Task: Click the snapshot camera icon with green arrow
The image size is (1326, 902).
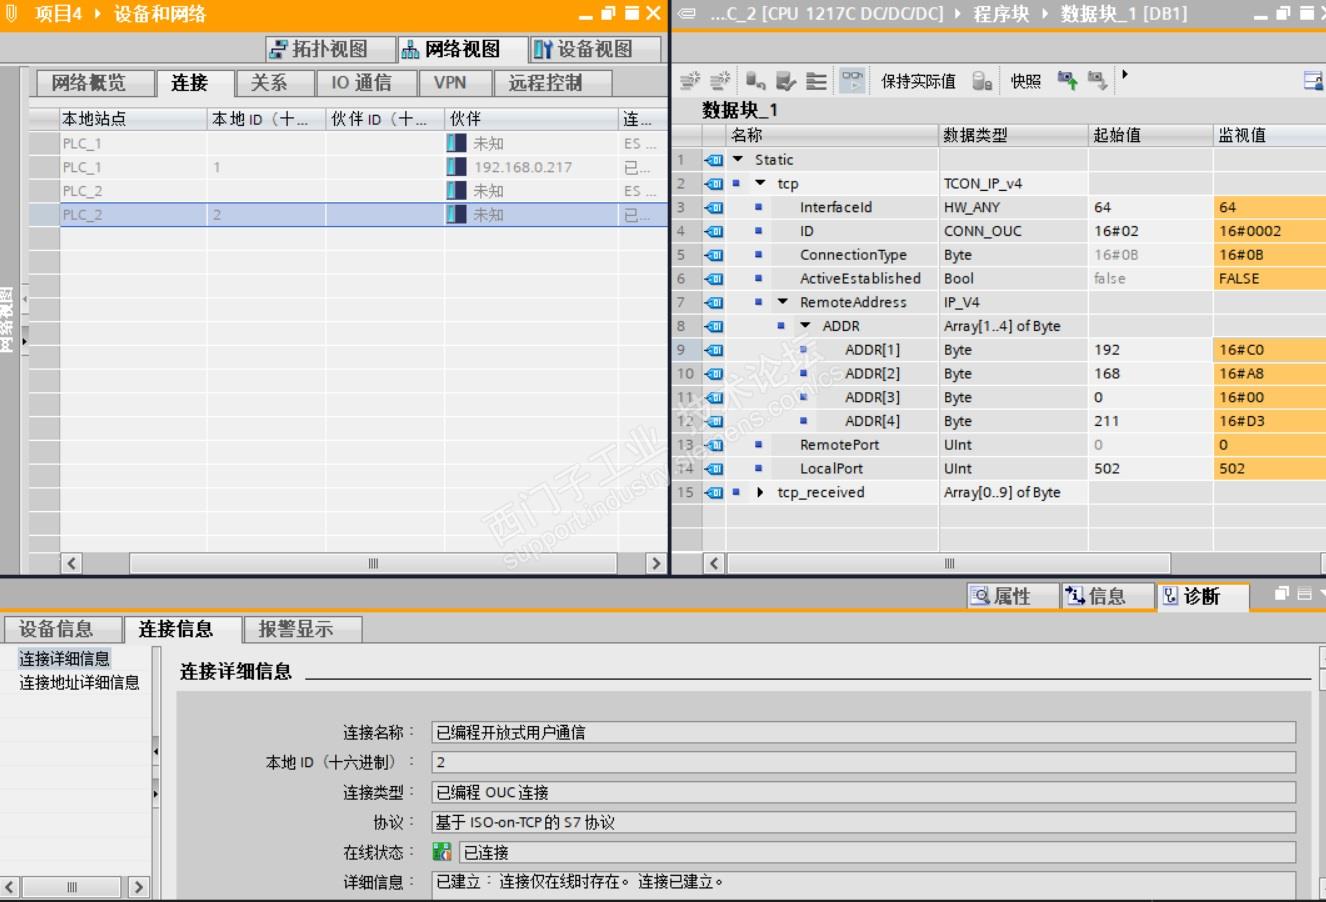Action: click(1068, 81)
